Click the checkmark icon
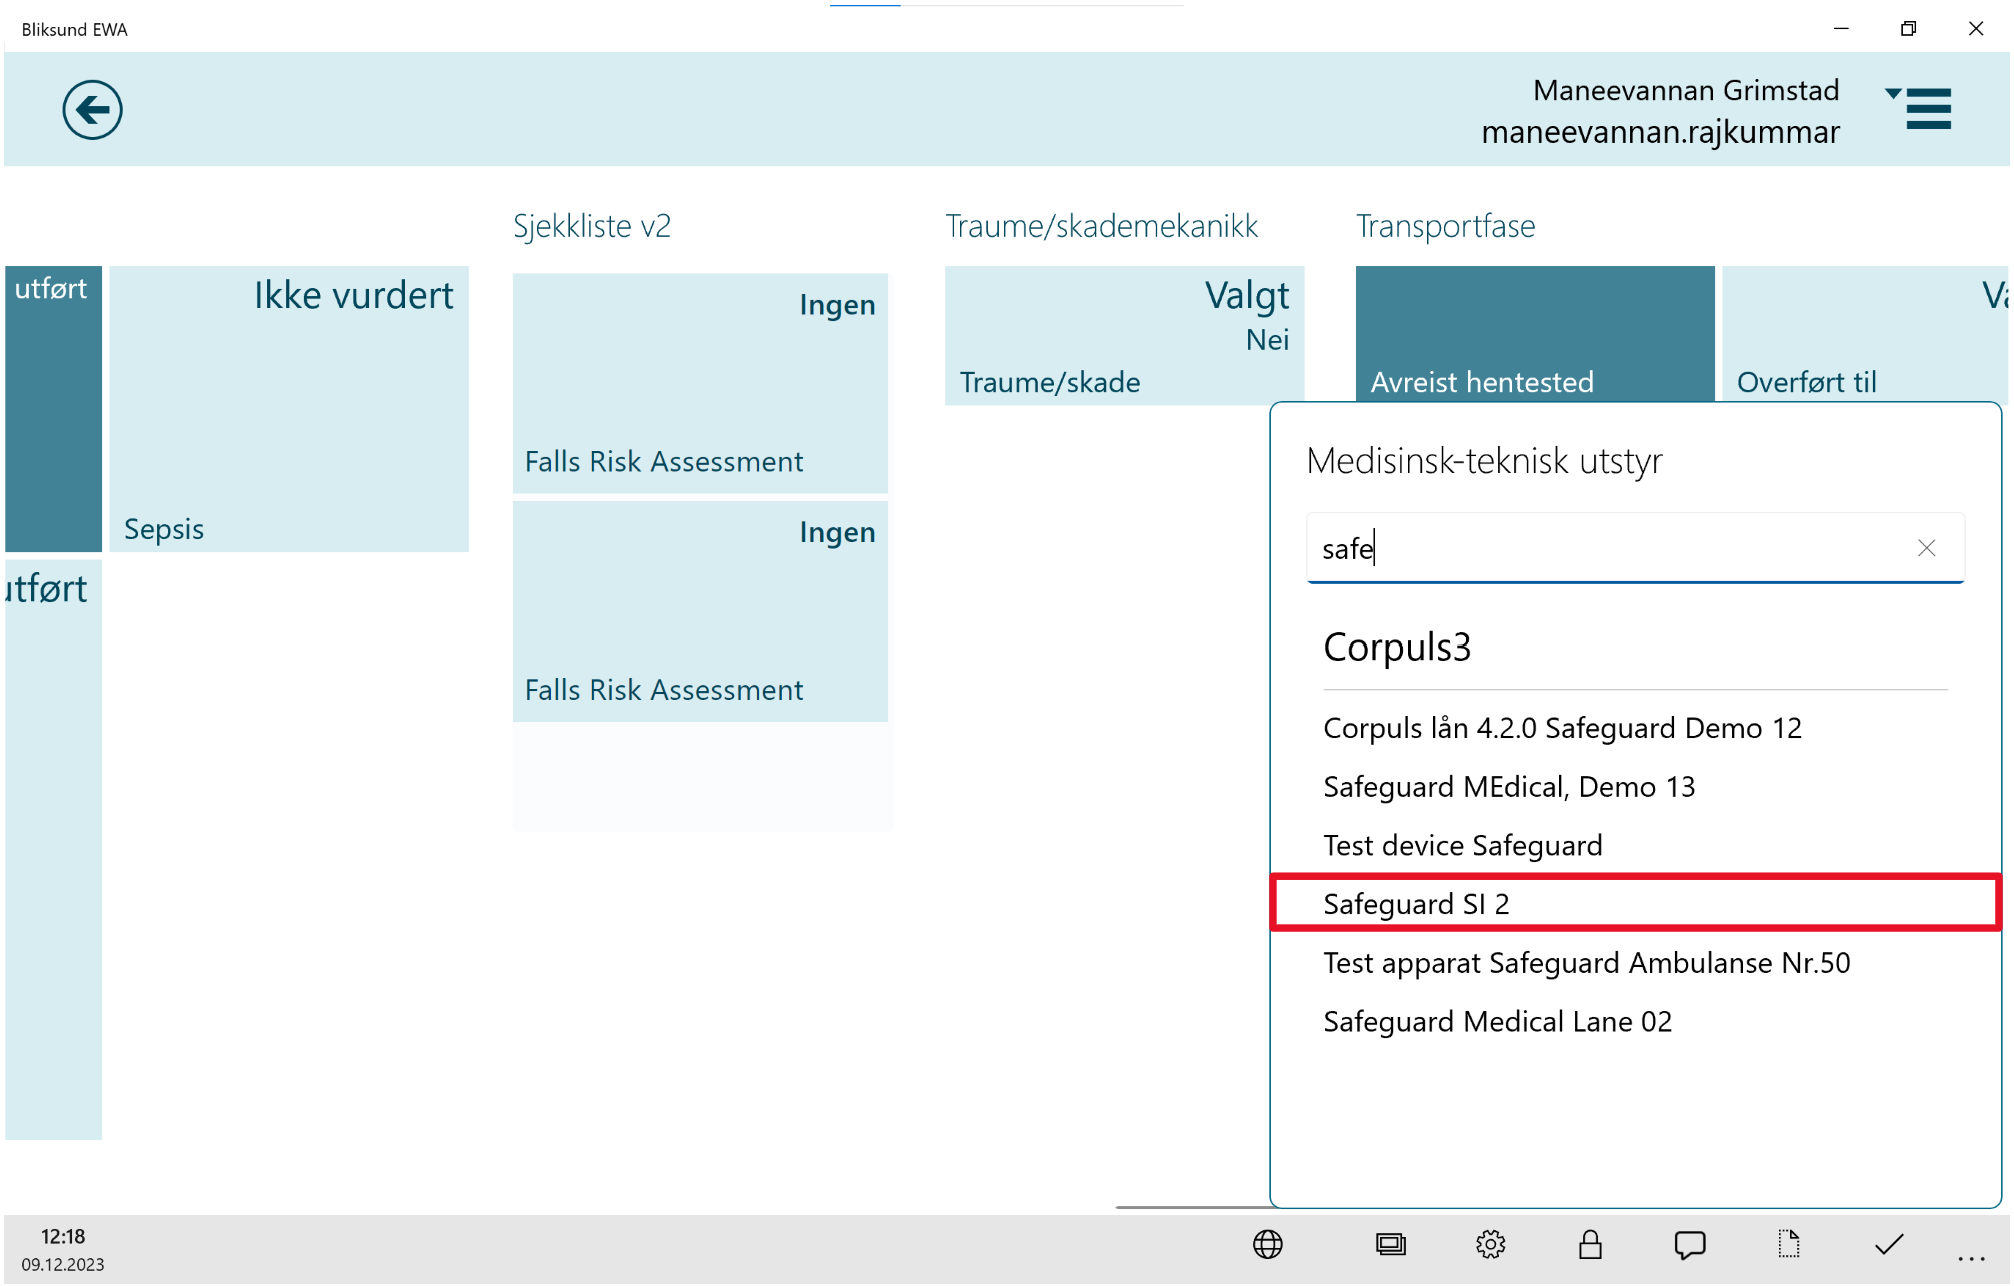2014x1286 pixels. click(1889, 1244)
